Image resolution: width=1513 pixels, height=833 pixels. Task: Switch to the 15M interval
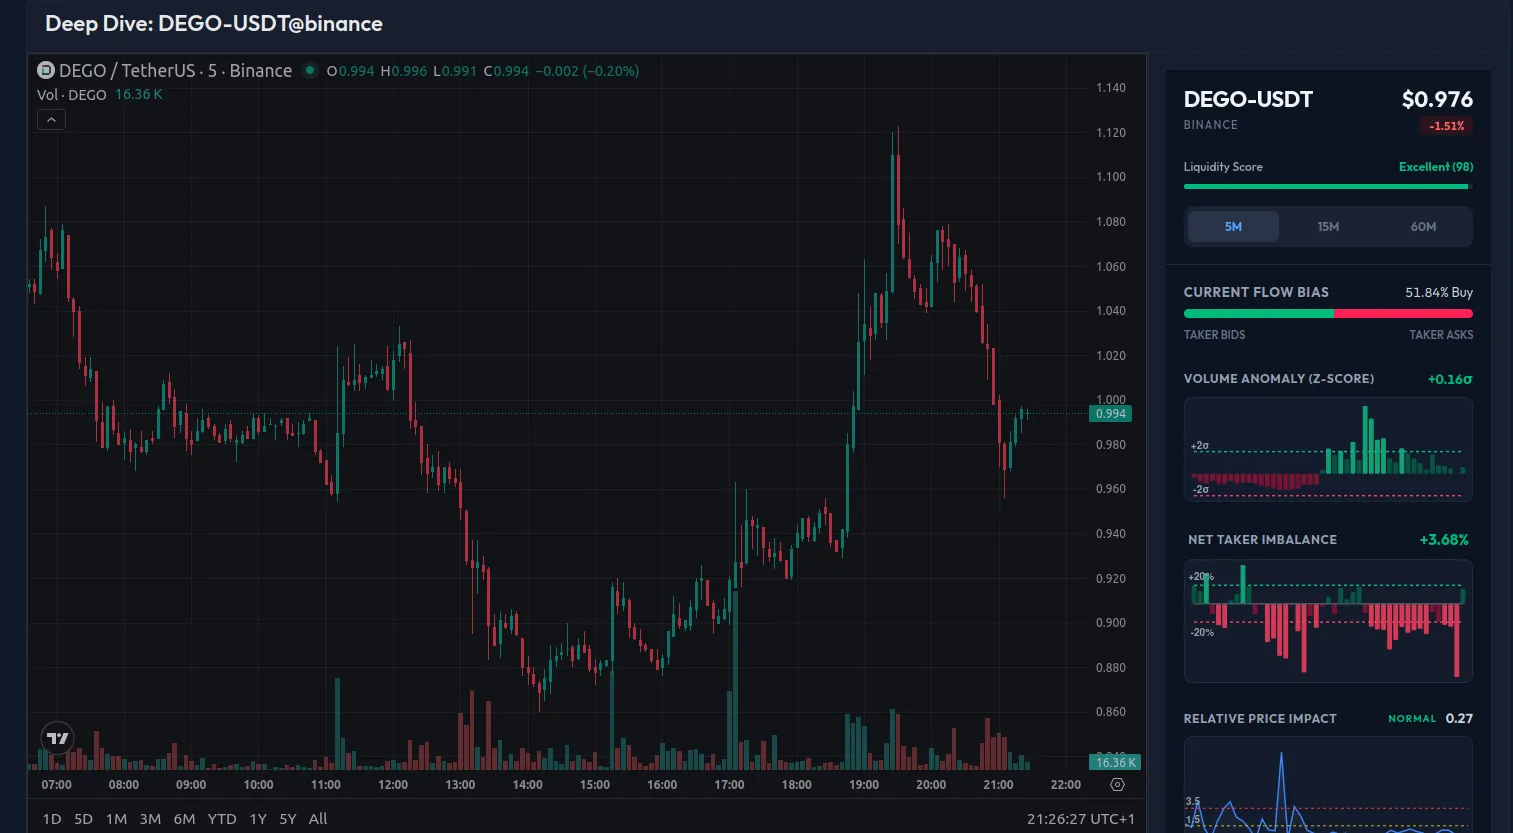pos(1327,226)
